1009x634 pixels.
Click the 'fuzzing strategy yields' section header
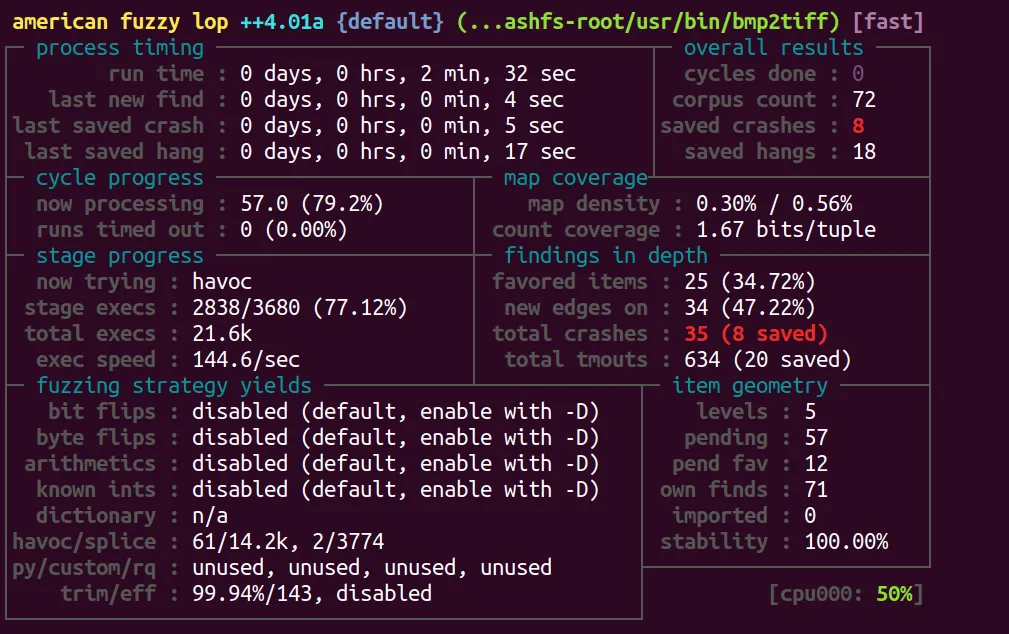coord(173,386)
